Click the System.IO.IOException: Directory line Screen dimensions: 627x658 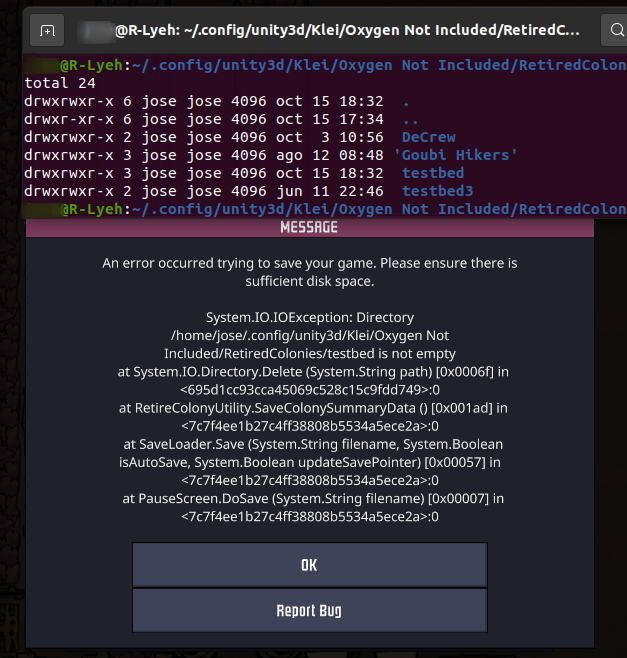[310, 317]
